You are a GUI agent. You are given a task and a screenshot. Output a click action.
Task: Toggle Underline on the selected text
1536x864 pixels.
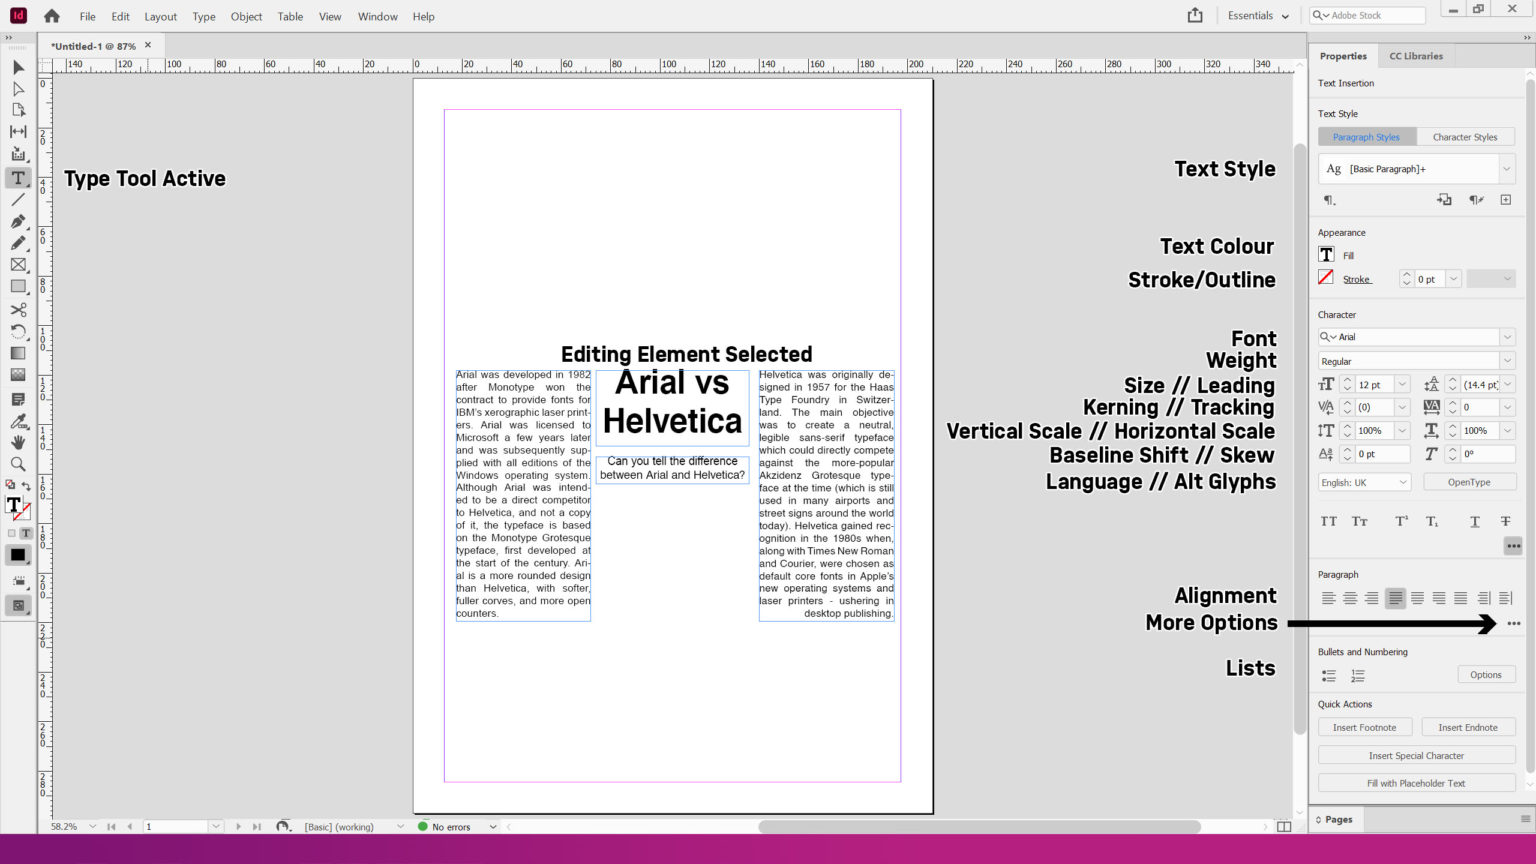[x=1474, y=521]
